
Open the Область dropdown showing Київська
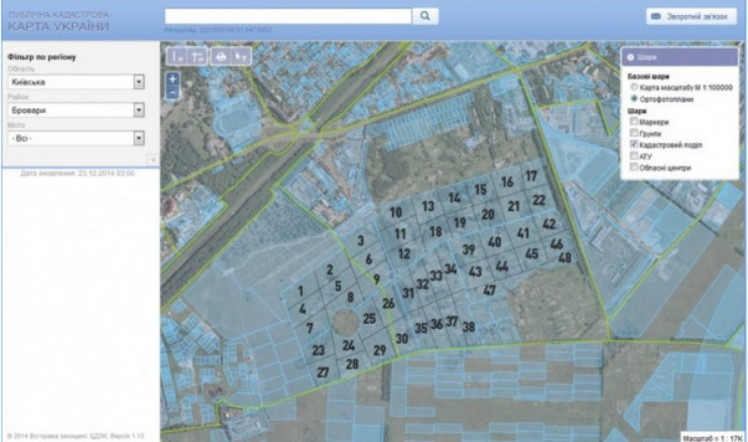(x=139, y=82)
